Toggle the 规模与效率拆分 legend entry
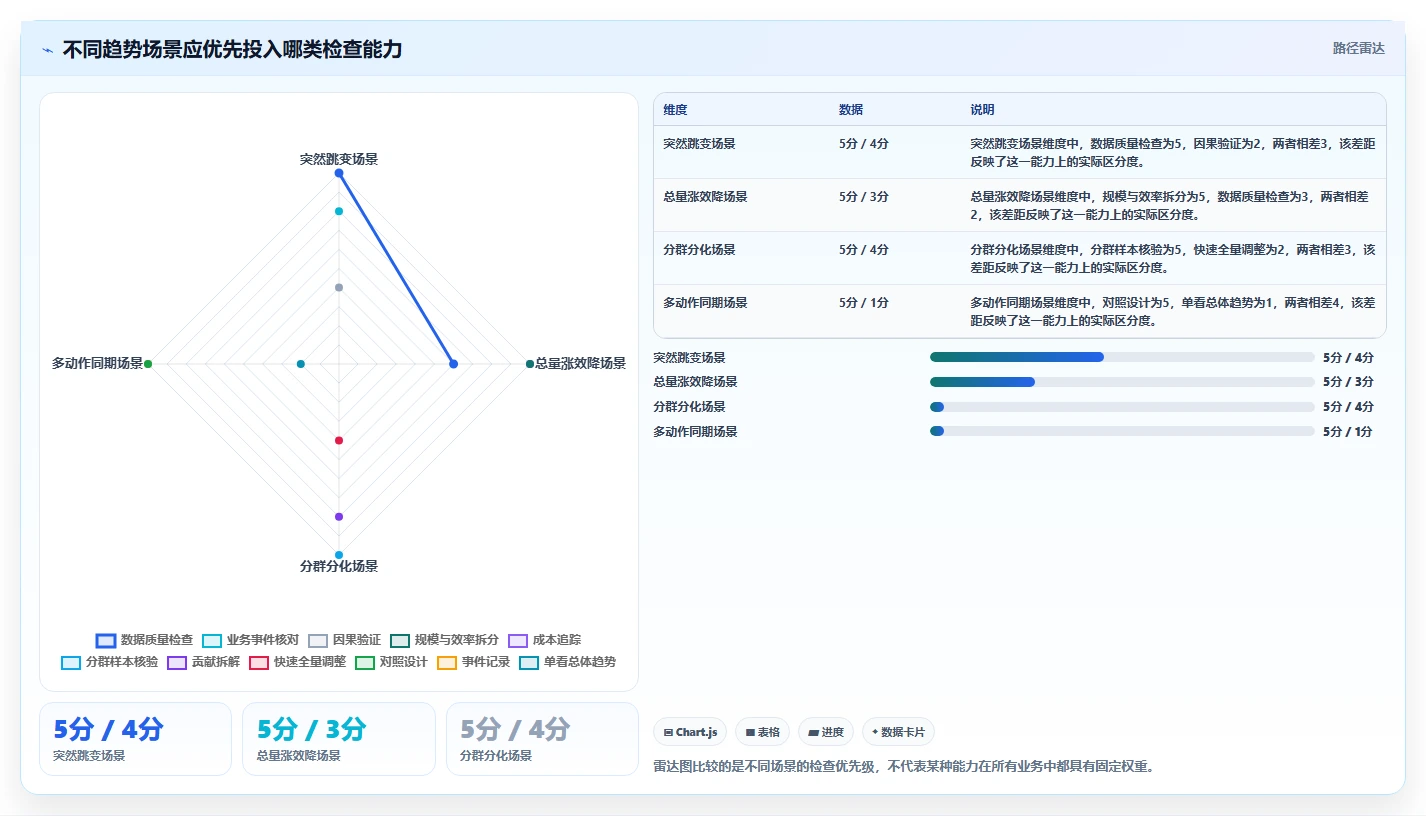 coord(445,640)
